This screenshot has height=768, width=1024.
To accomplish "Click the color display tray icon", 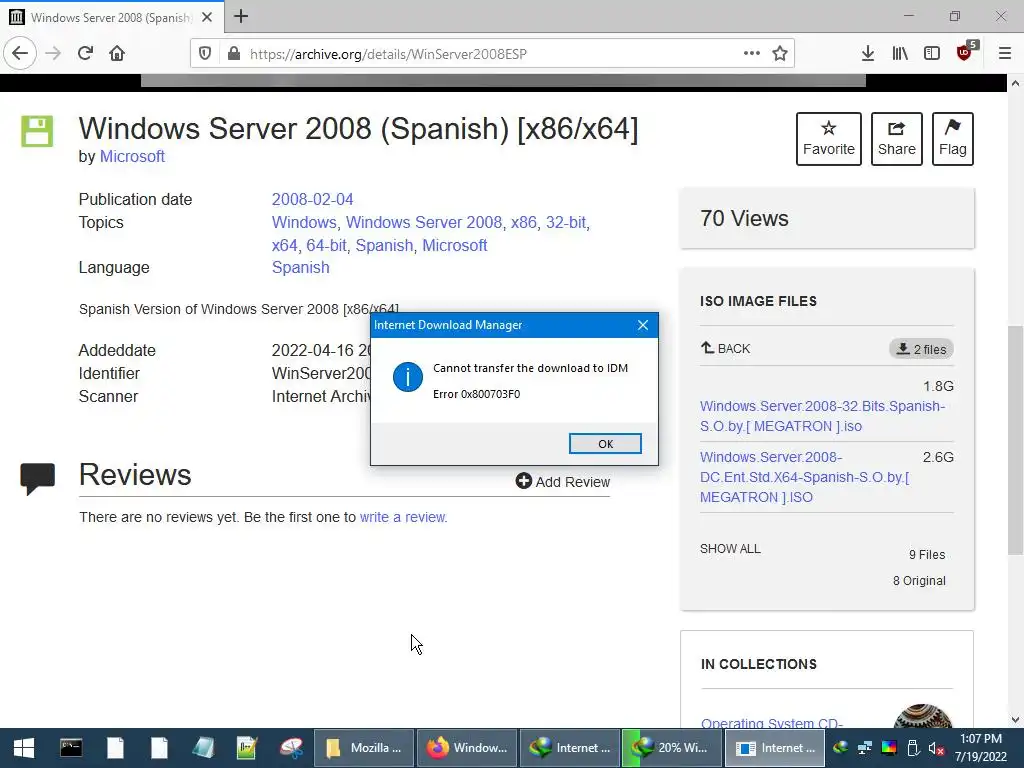I will tap(889, 748).
